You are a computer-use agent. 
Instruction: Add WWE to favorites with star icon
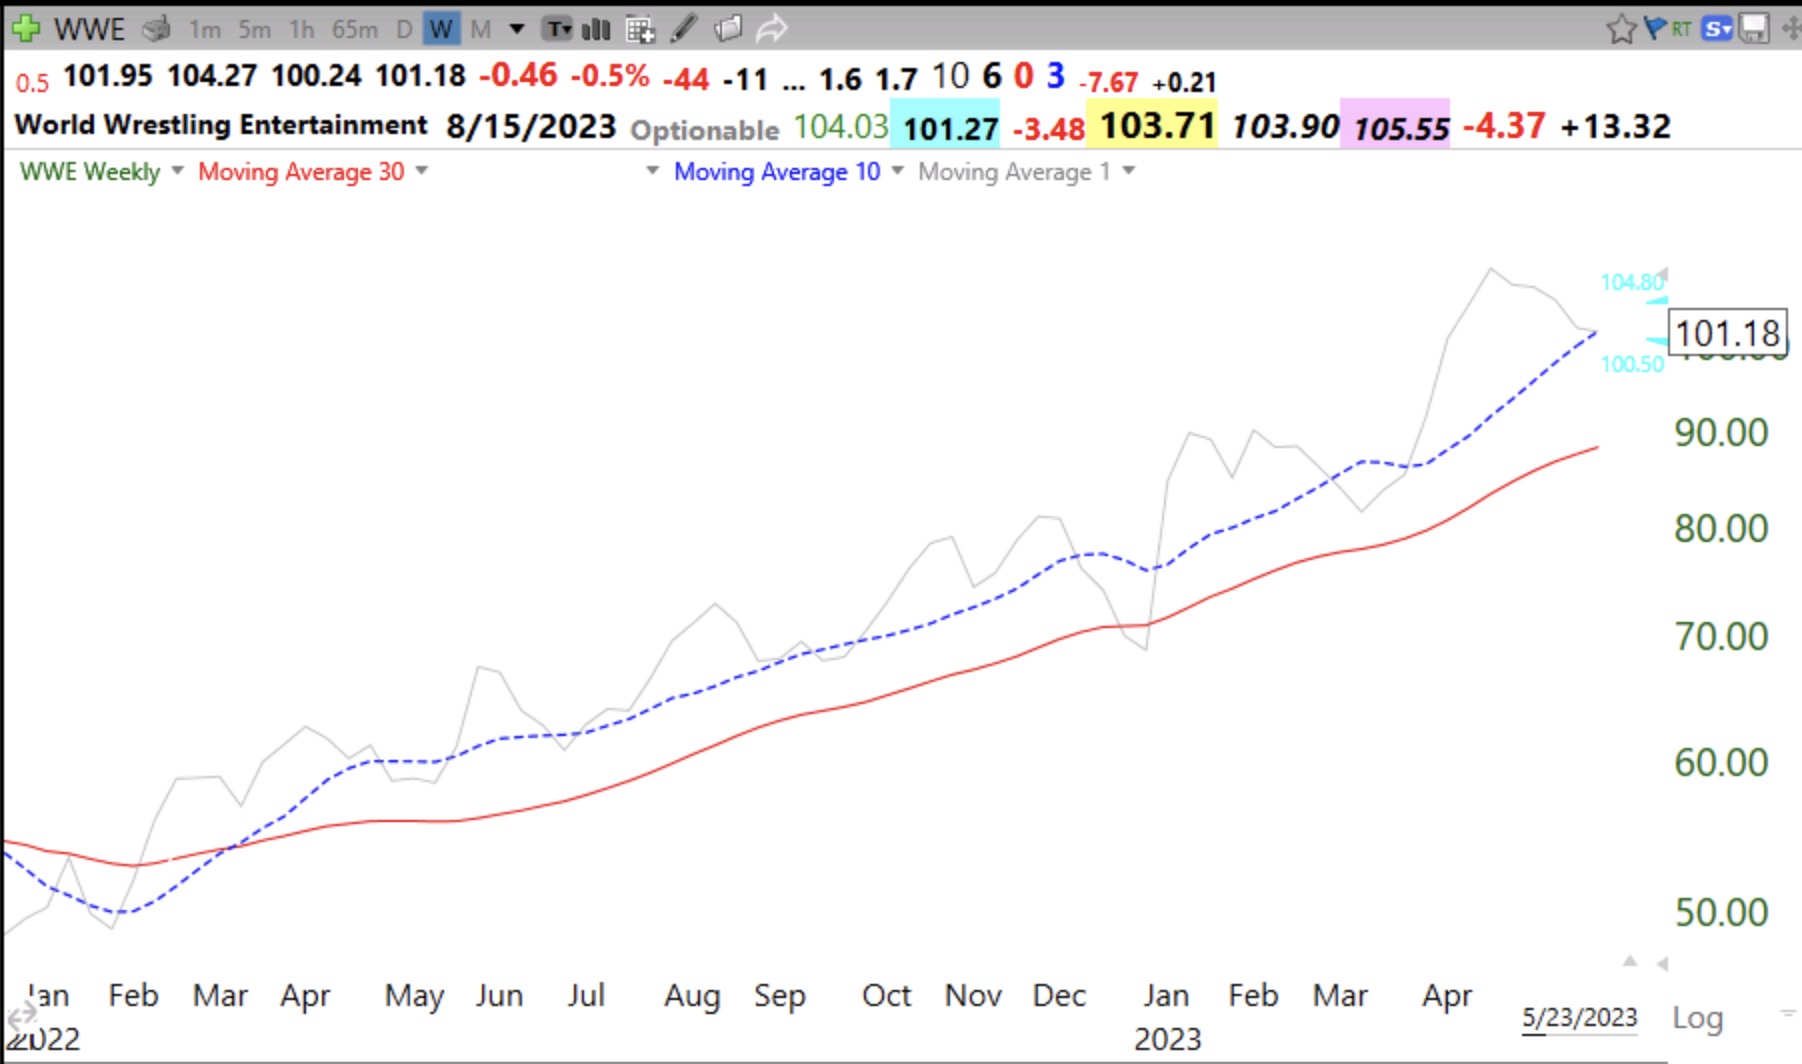(x=1621, y=29)
